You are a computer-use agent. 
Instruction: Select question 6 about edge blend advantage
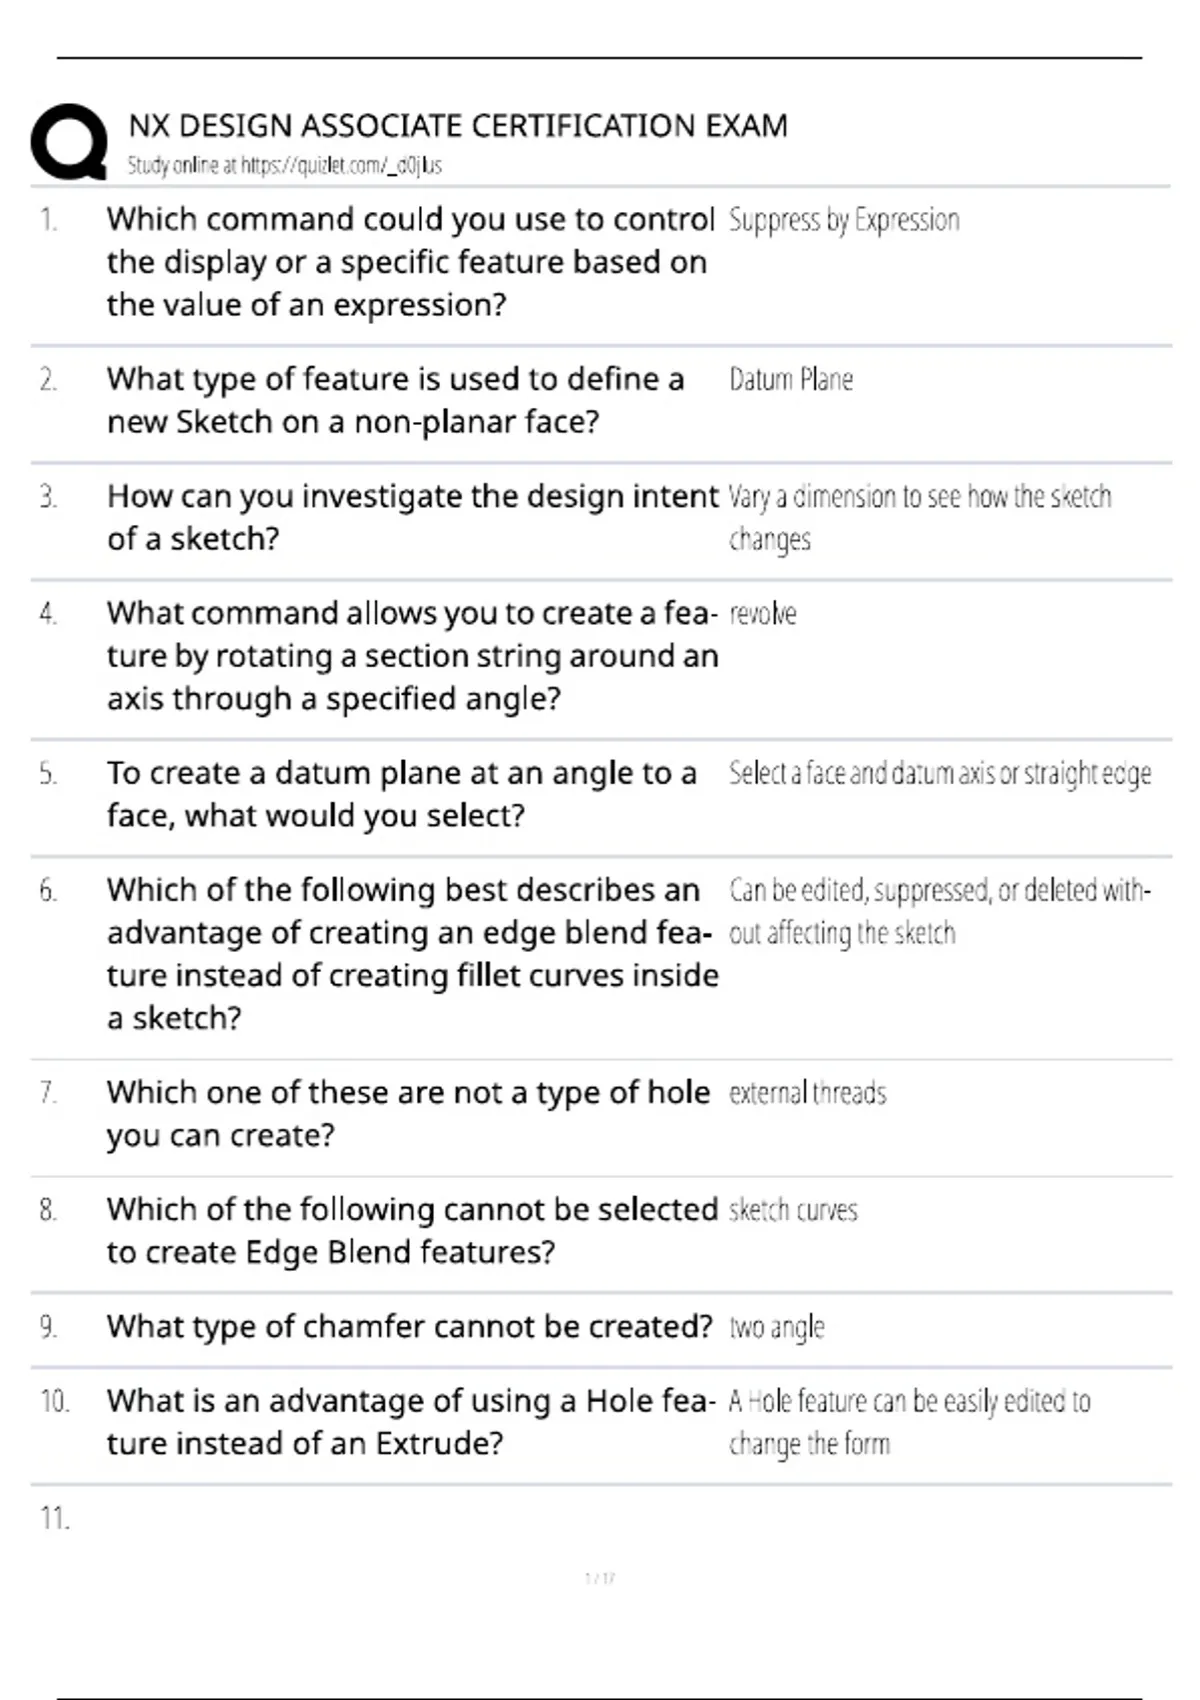tap(413, 954)
